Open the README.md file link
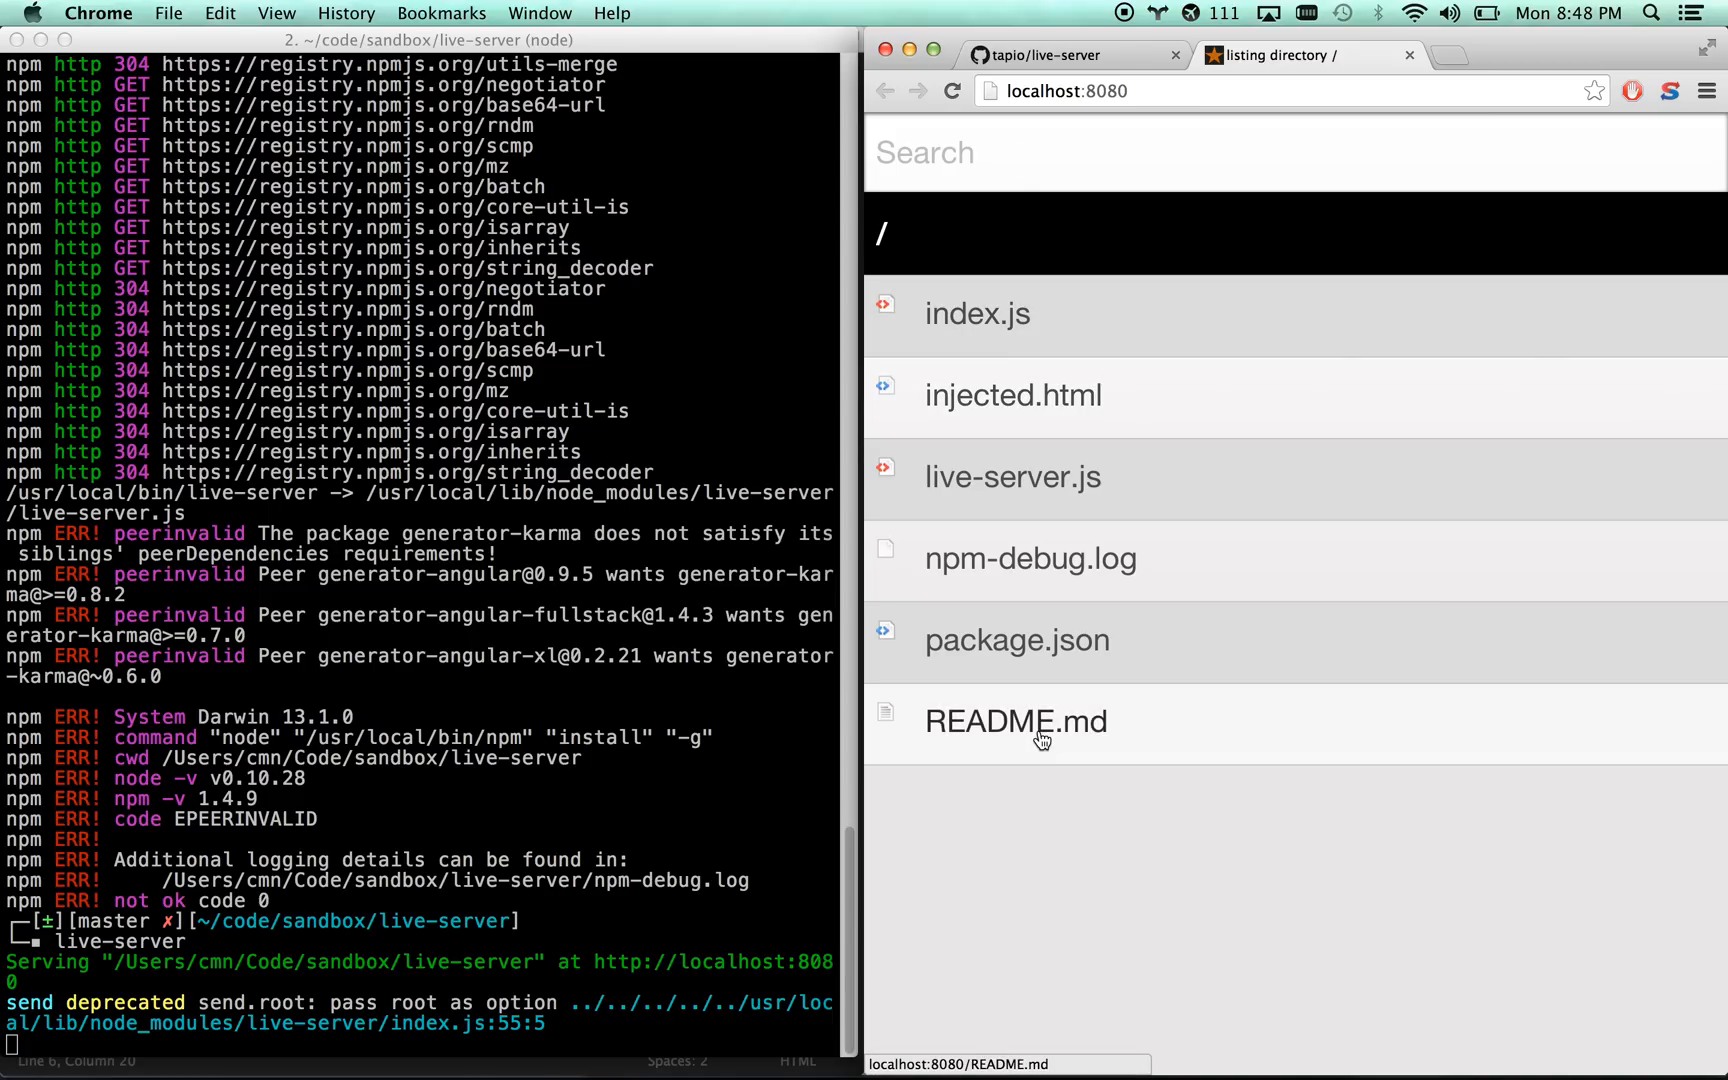1728x1080 pixels. click(x=1015, y=721)
